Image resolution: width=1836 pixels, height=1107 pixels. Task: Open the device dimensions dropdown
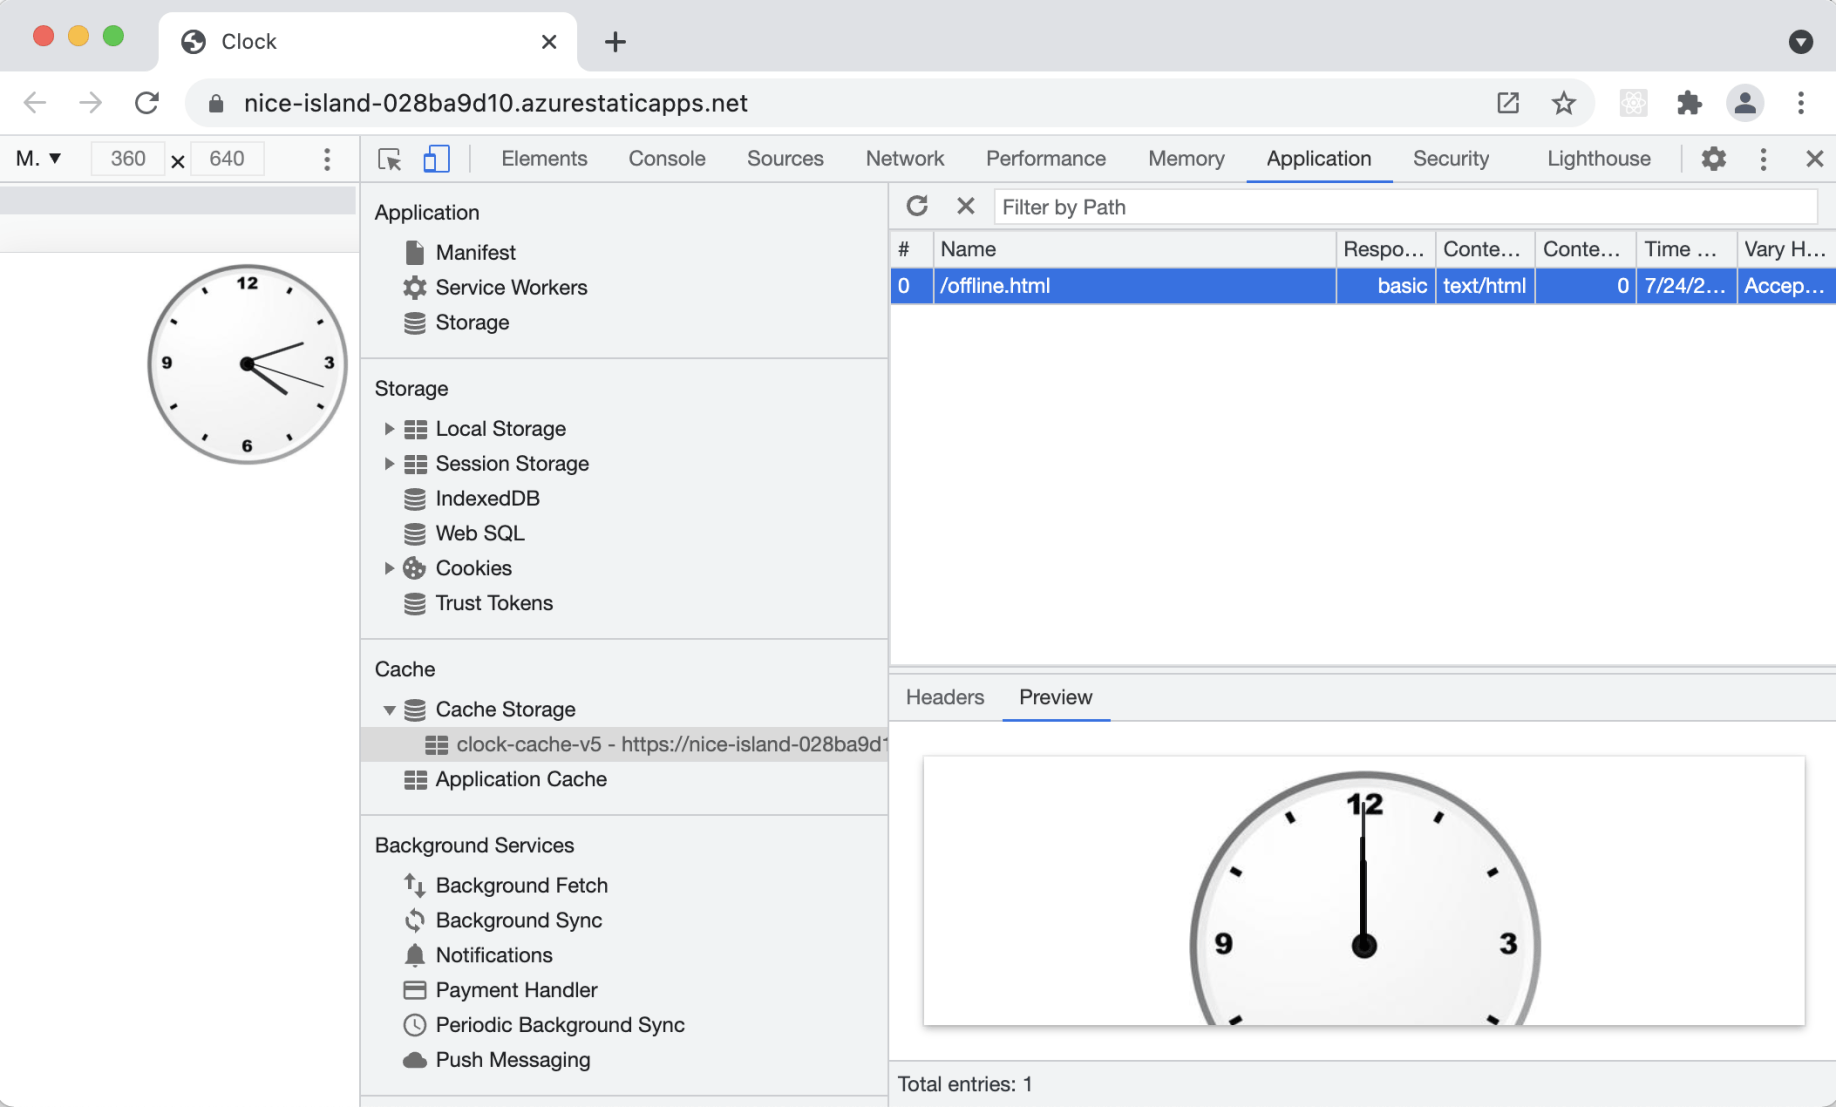click(x=40, y=159)
